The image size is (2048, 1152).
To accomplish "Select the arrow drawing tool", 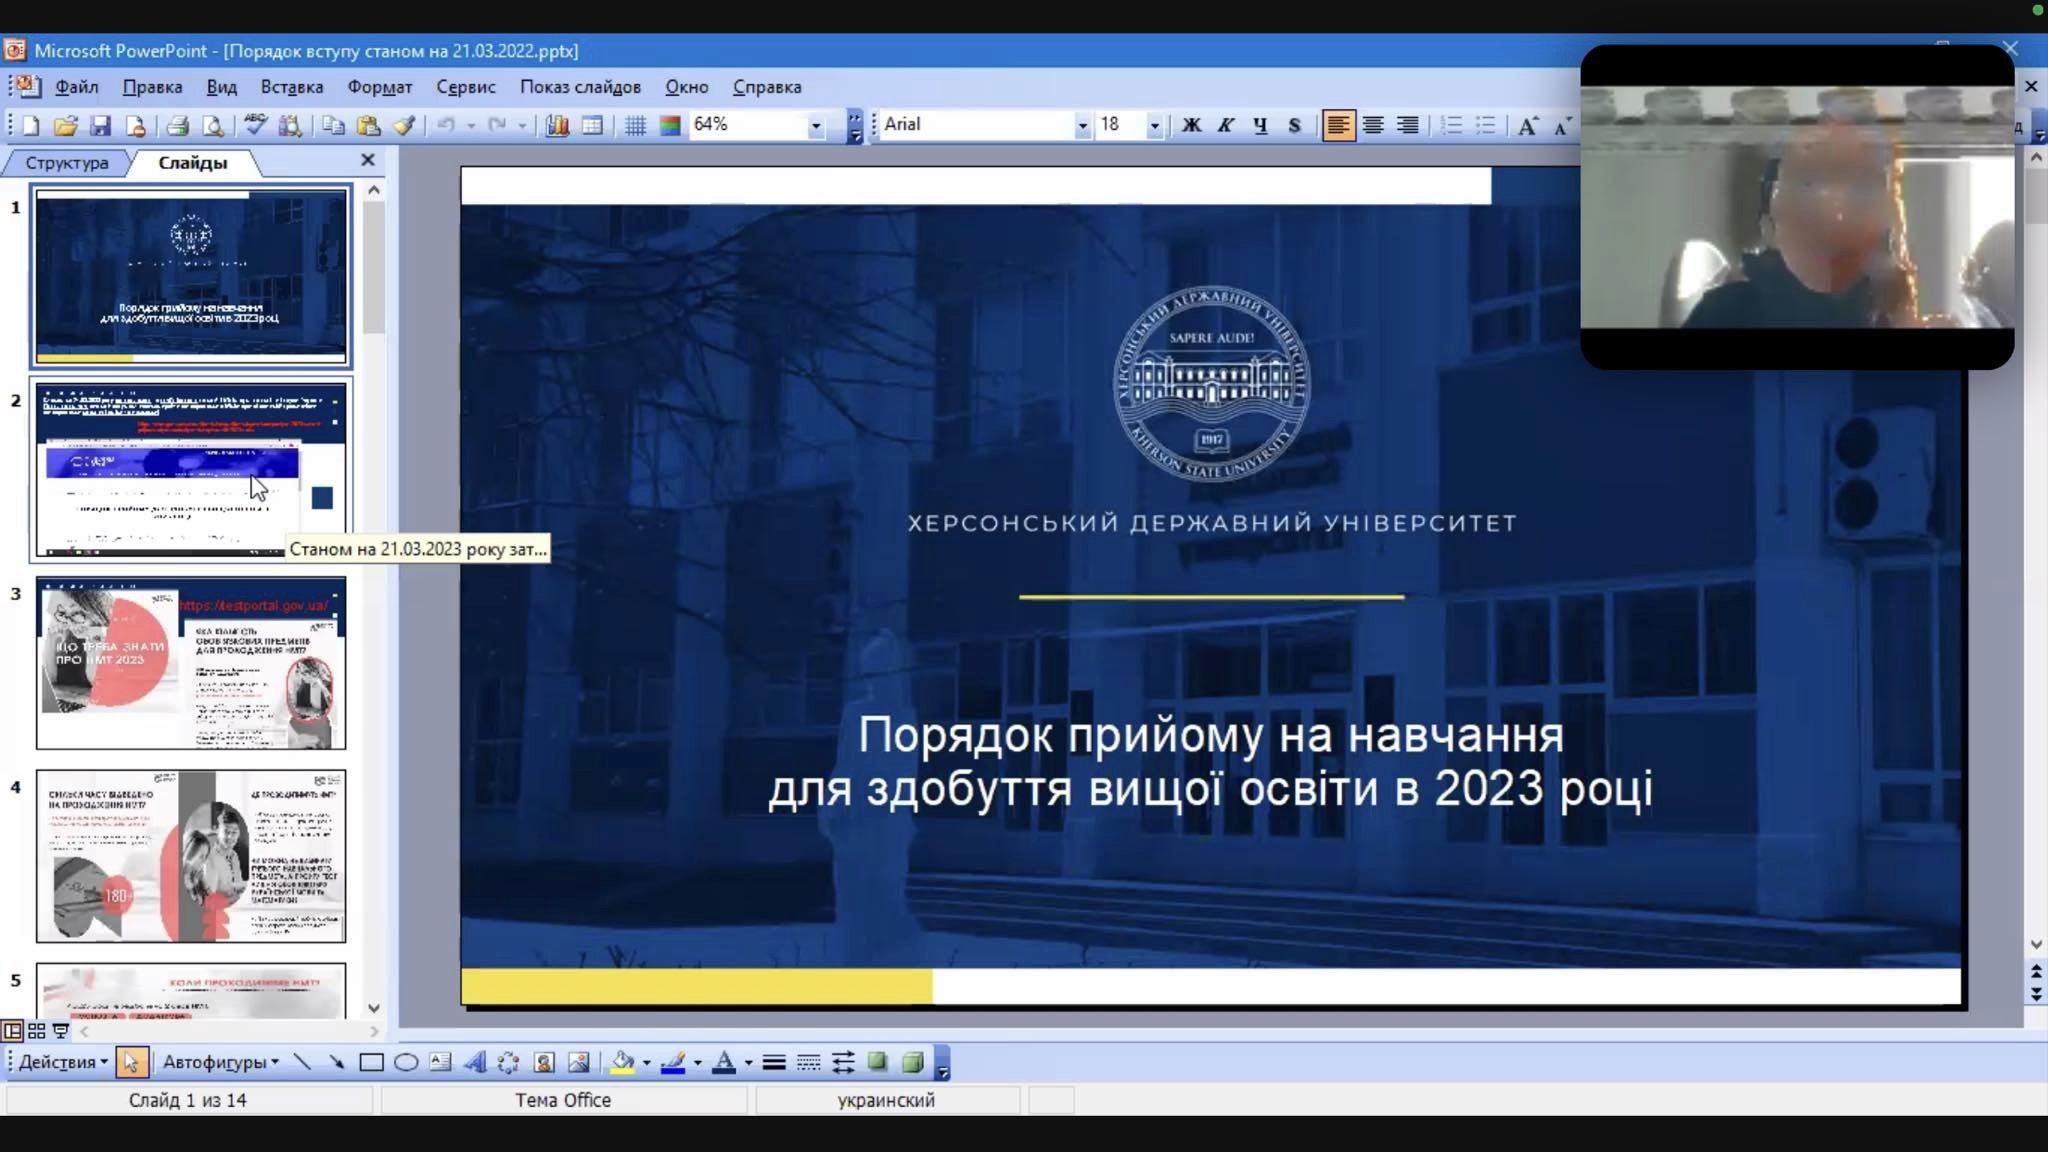I will 337,1062.
